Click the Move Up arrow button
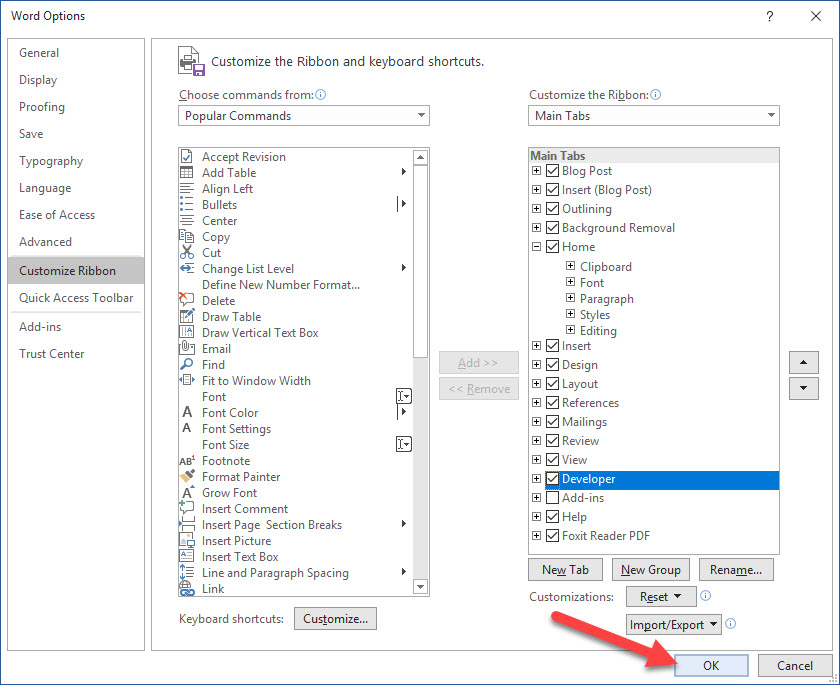Viewport: 840px width, 685px height. click(x=804, y=363)
